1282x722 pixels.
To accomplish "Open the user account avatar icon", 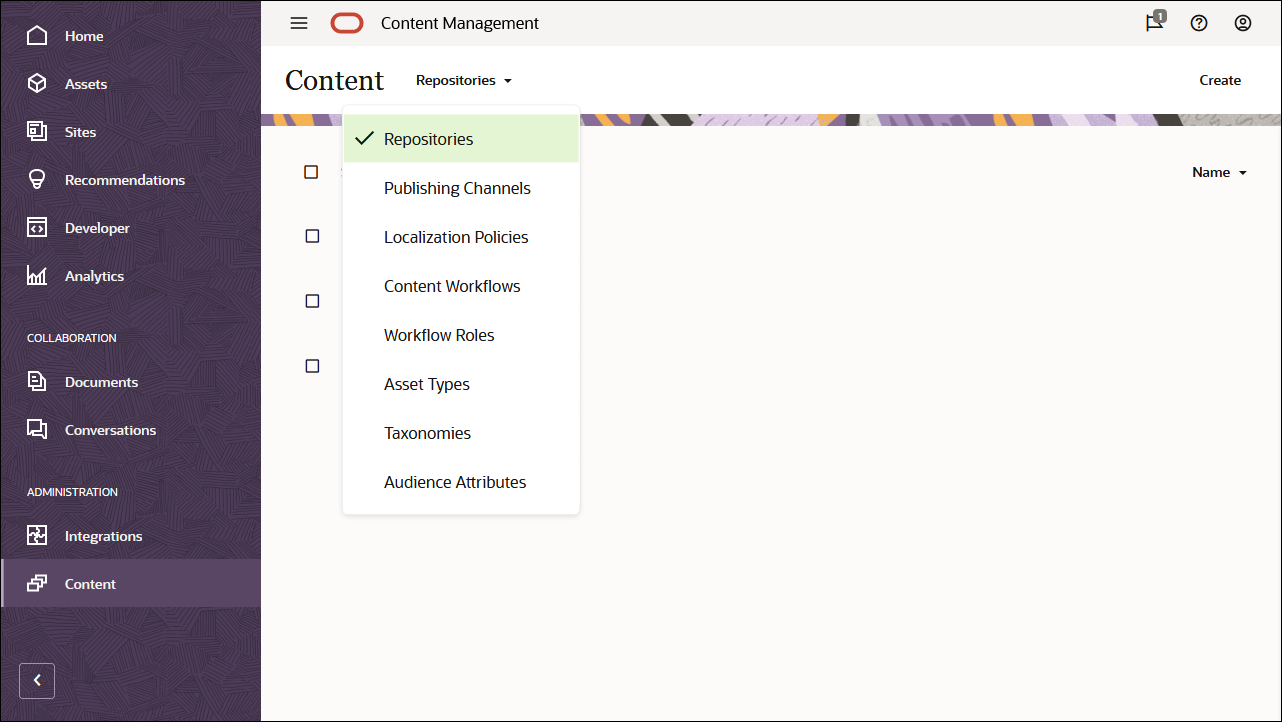I will click(x=1243, y=22).
